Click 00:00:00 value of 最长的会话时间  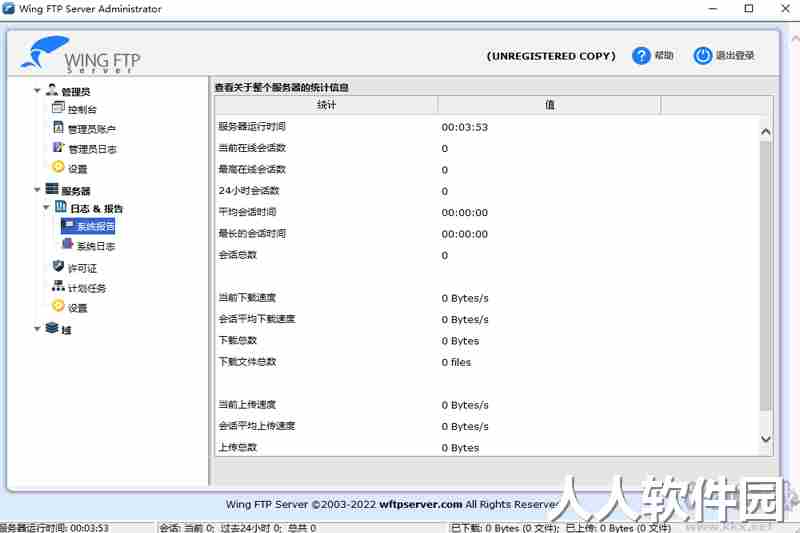tap(464, 234)
